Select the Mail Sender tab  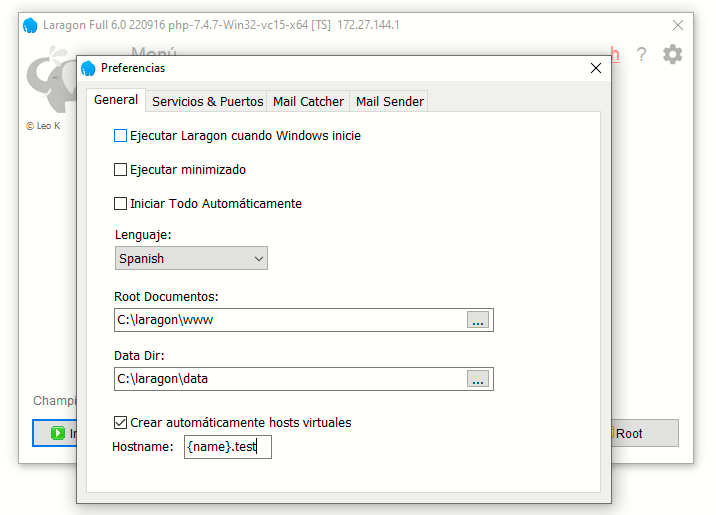(390, 101)
